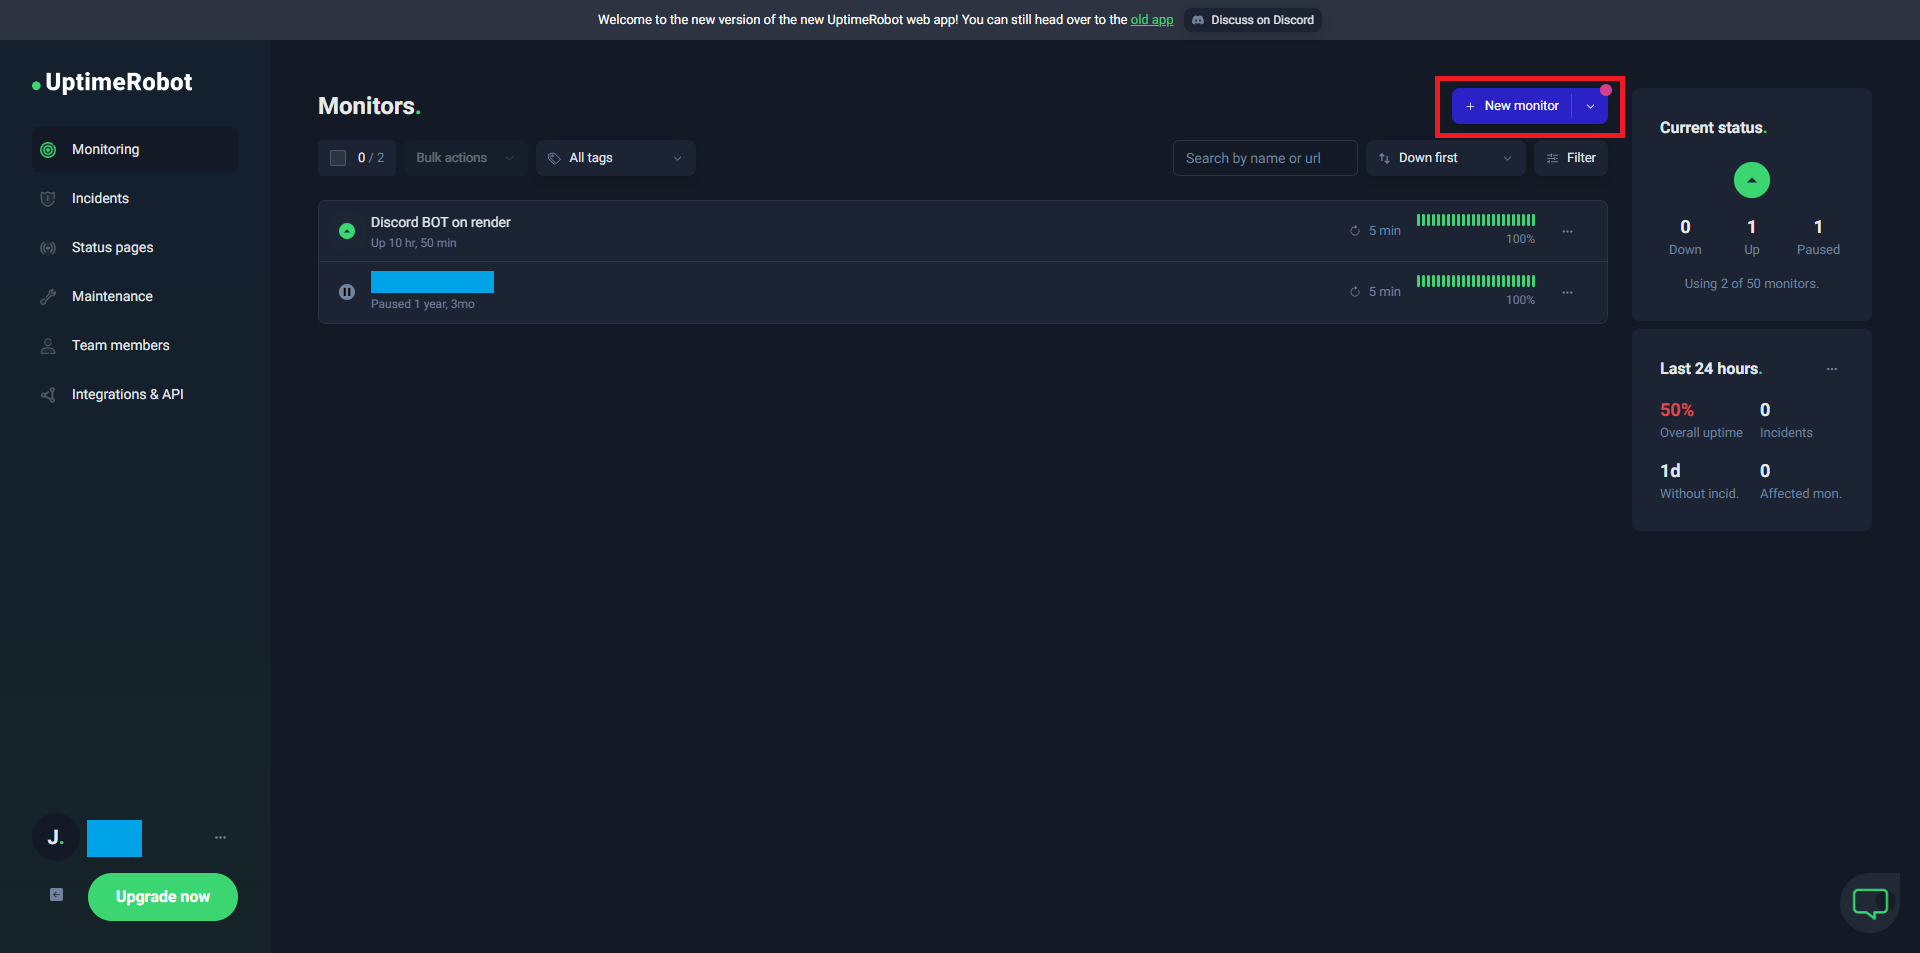
Task: Collapse the sidebar using the arrow icon
Action: coord(56,895)
